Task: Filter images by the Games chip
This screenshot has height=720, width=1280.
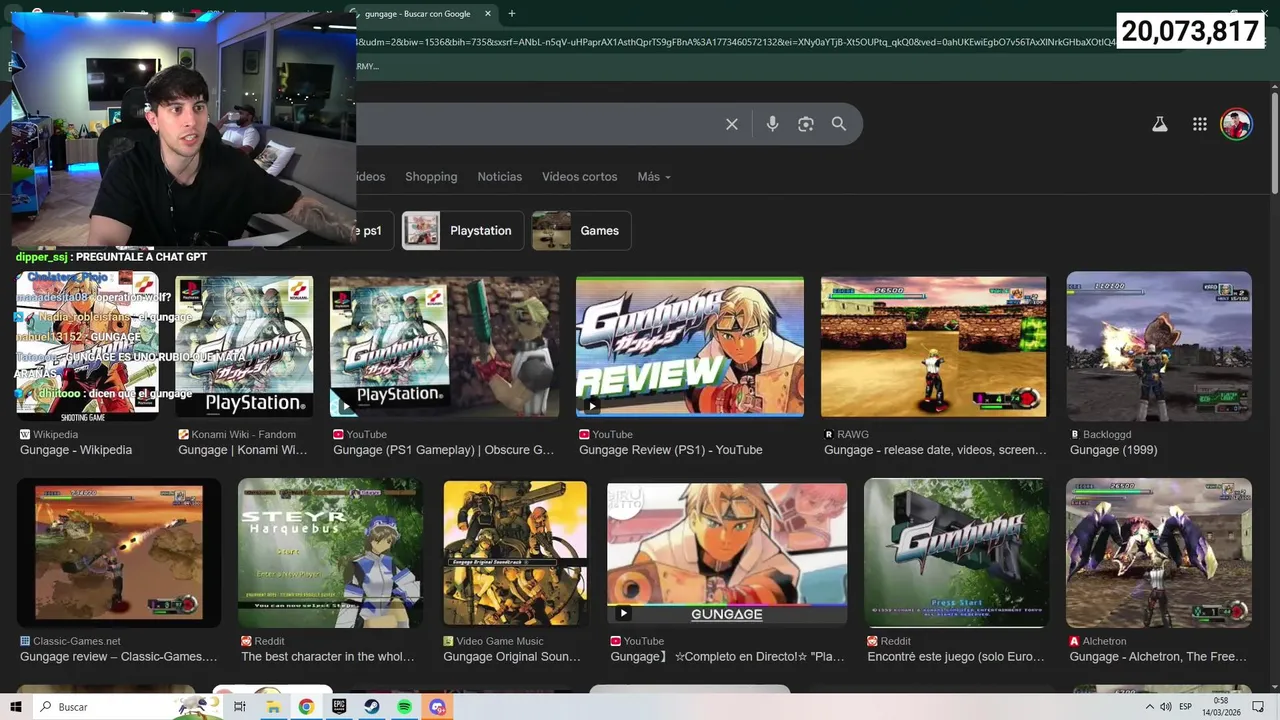Action: (581, 231)
